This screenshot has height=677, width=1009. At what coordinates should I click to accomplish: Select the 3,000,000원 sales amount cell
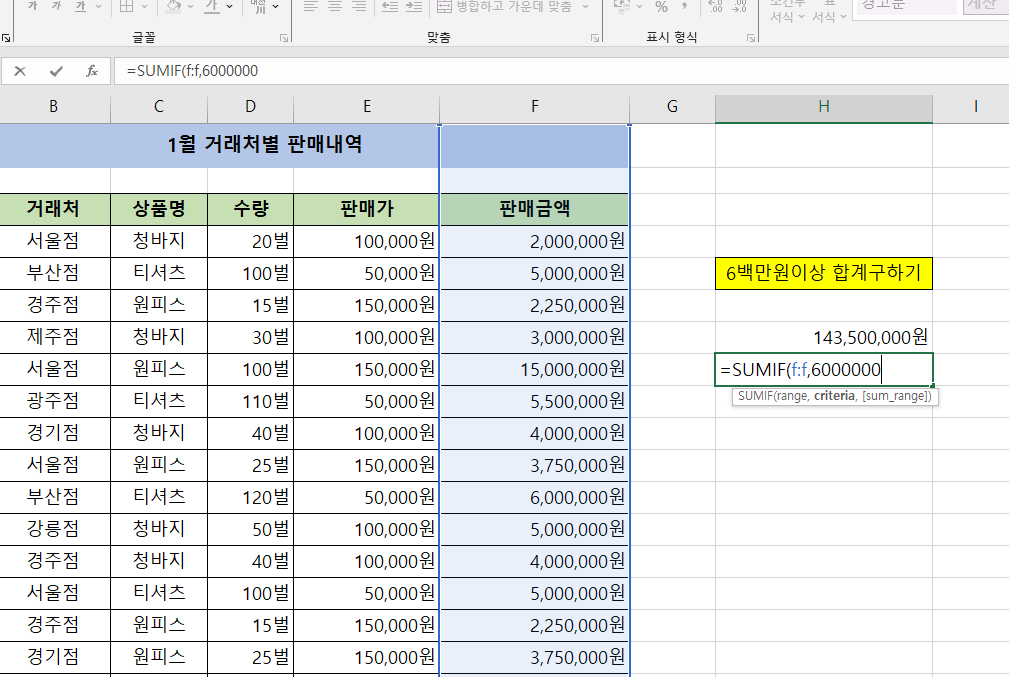pos(534,337)
